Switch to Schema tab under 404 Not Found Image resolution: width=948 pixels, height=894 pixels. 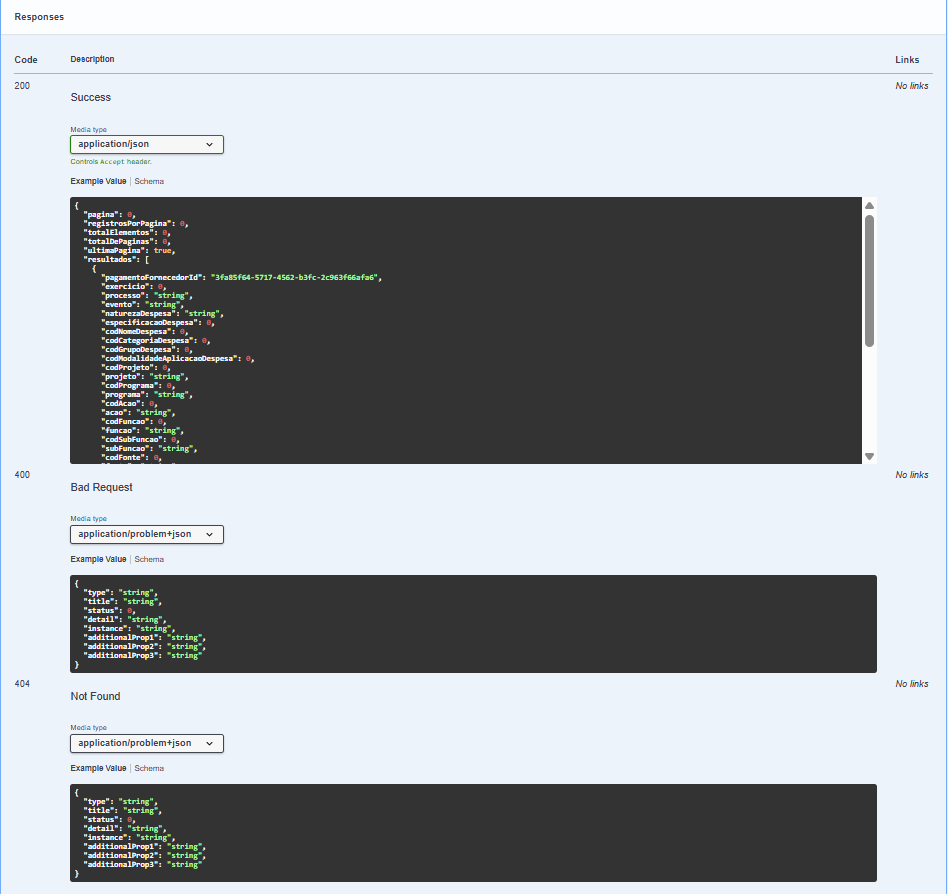tap(149, 768)
